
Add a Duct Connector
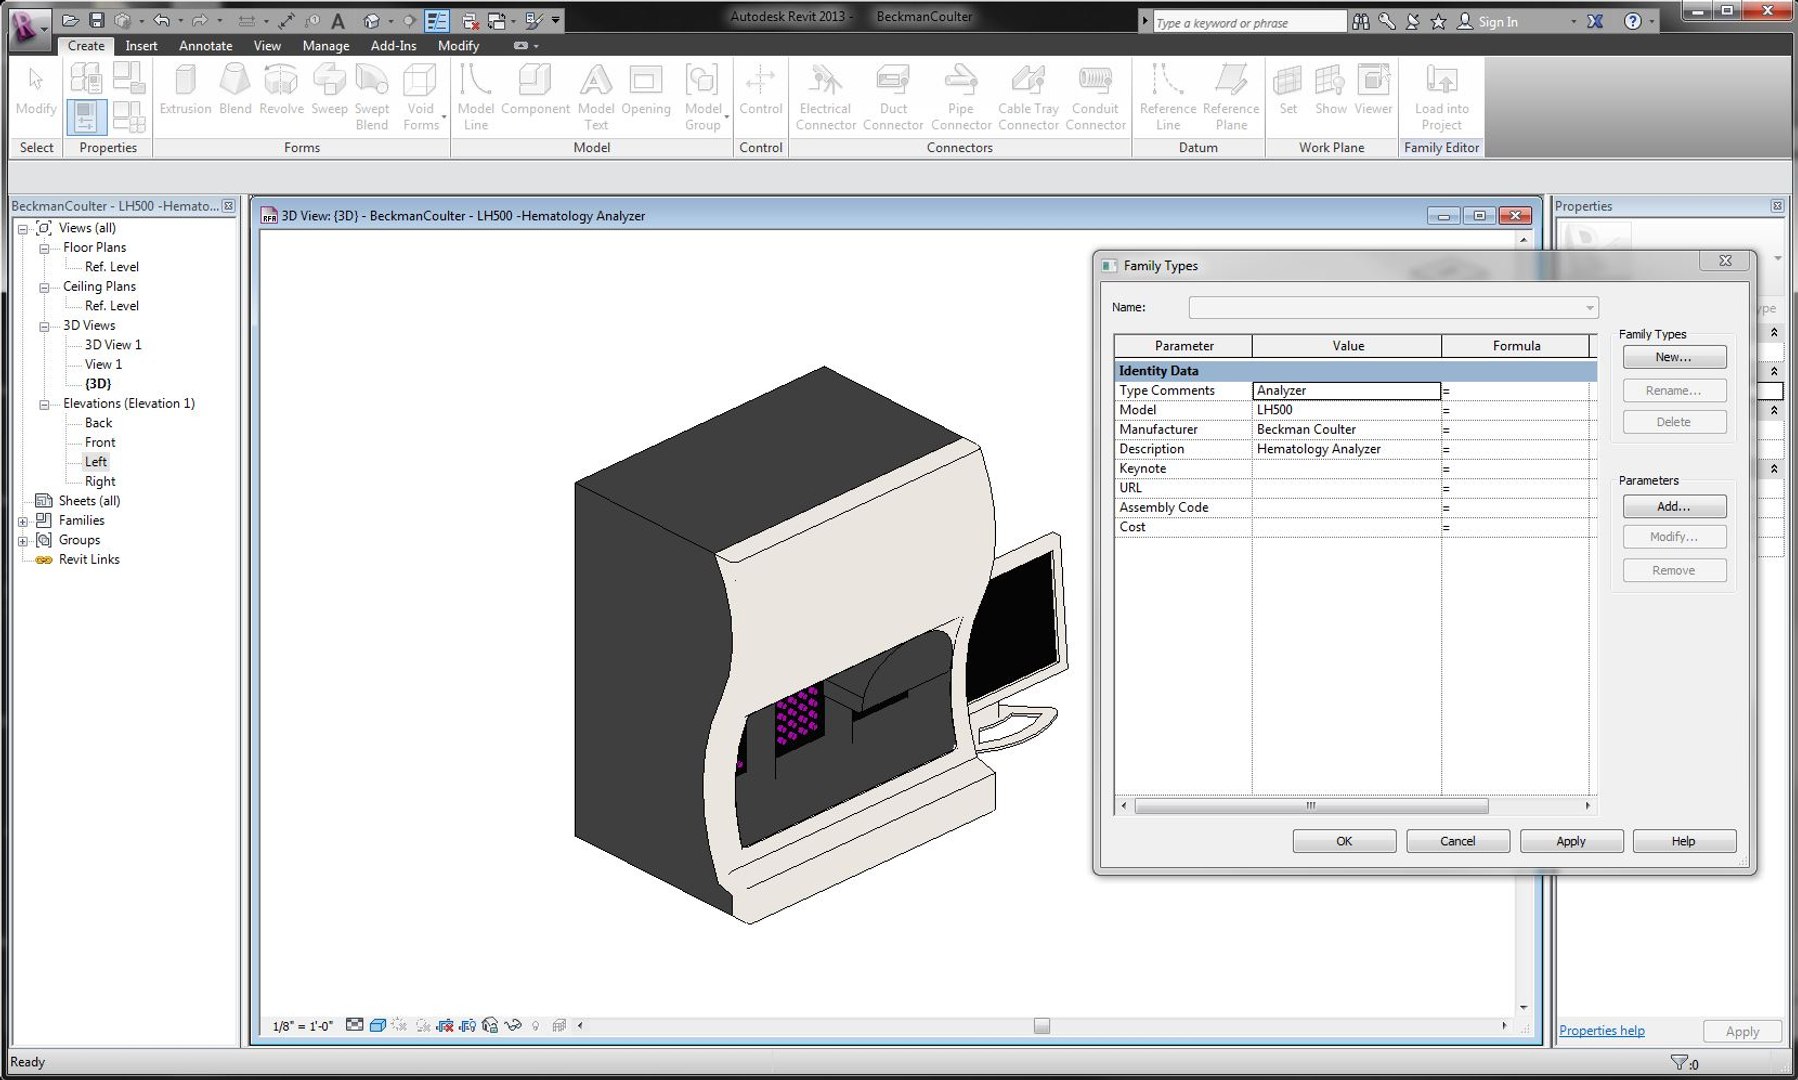[x=893, y=97]
